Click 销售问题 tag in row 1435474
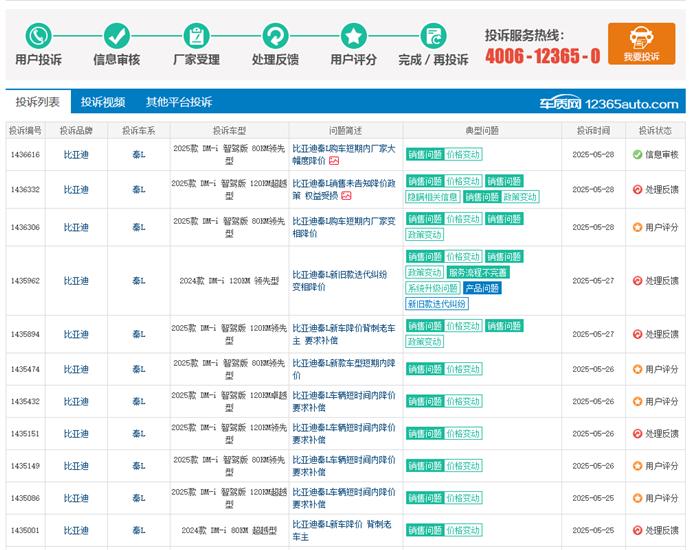Screen dimensions: 700x550 tap(425, 369)
